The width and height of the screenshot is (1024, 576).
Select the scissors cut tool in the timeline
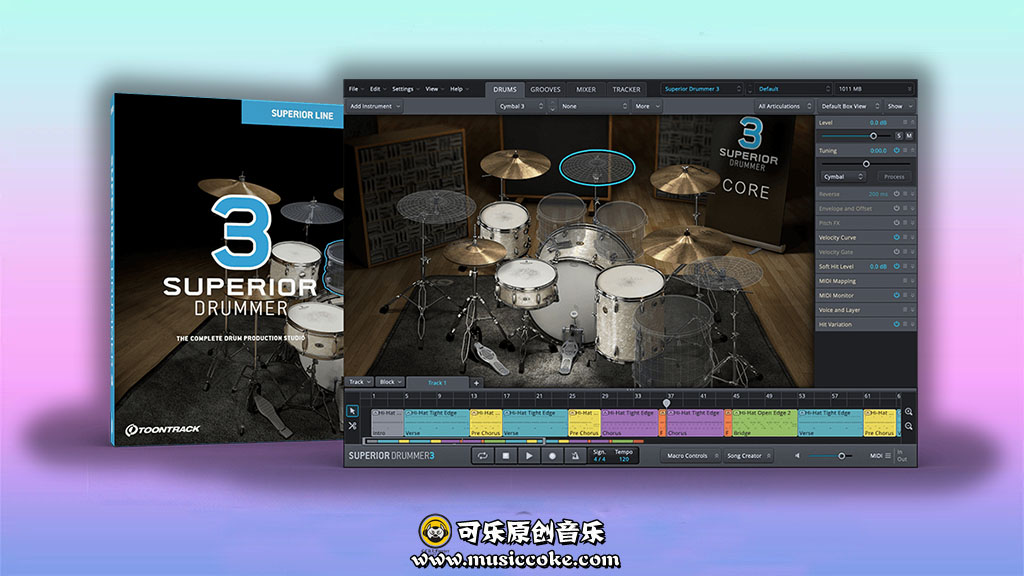pyautogui.click(x=352, y=426)
